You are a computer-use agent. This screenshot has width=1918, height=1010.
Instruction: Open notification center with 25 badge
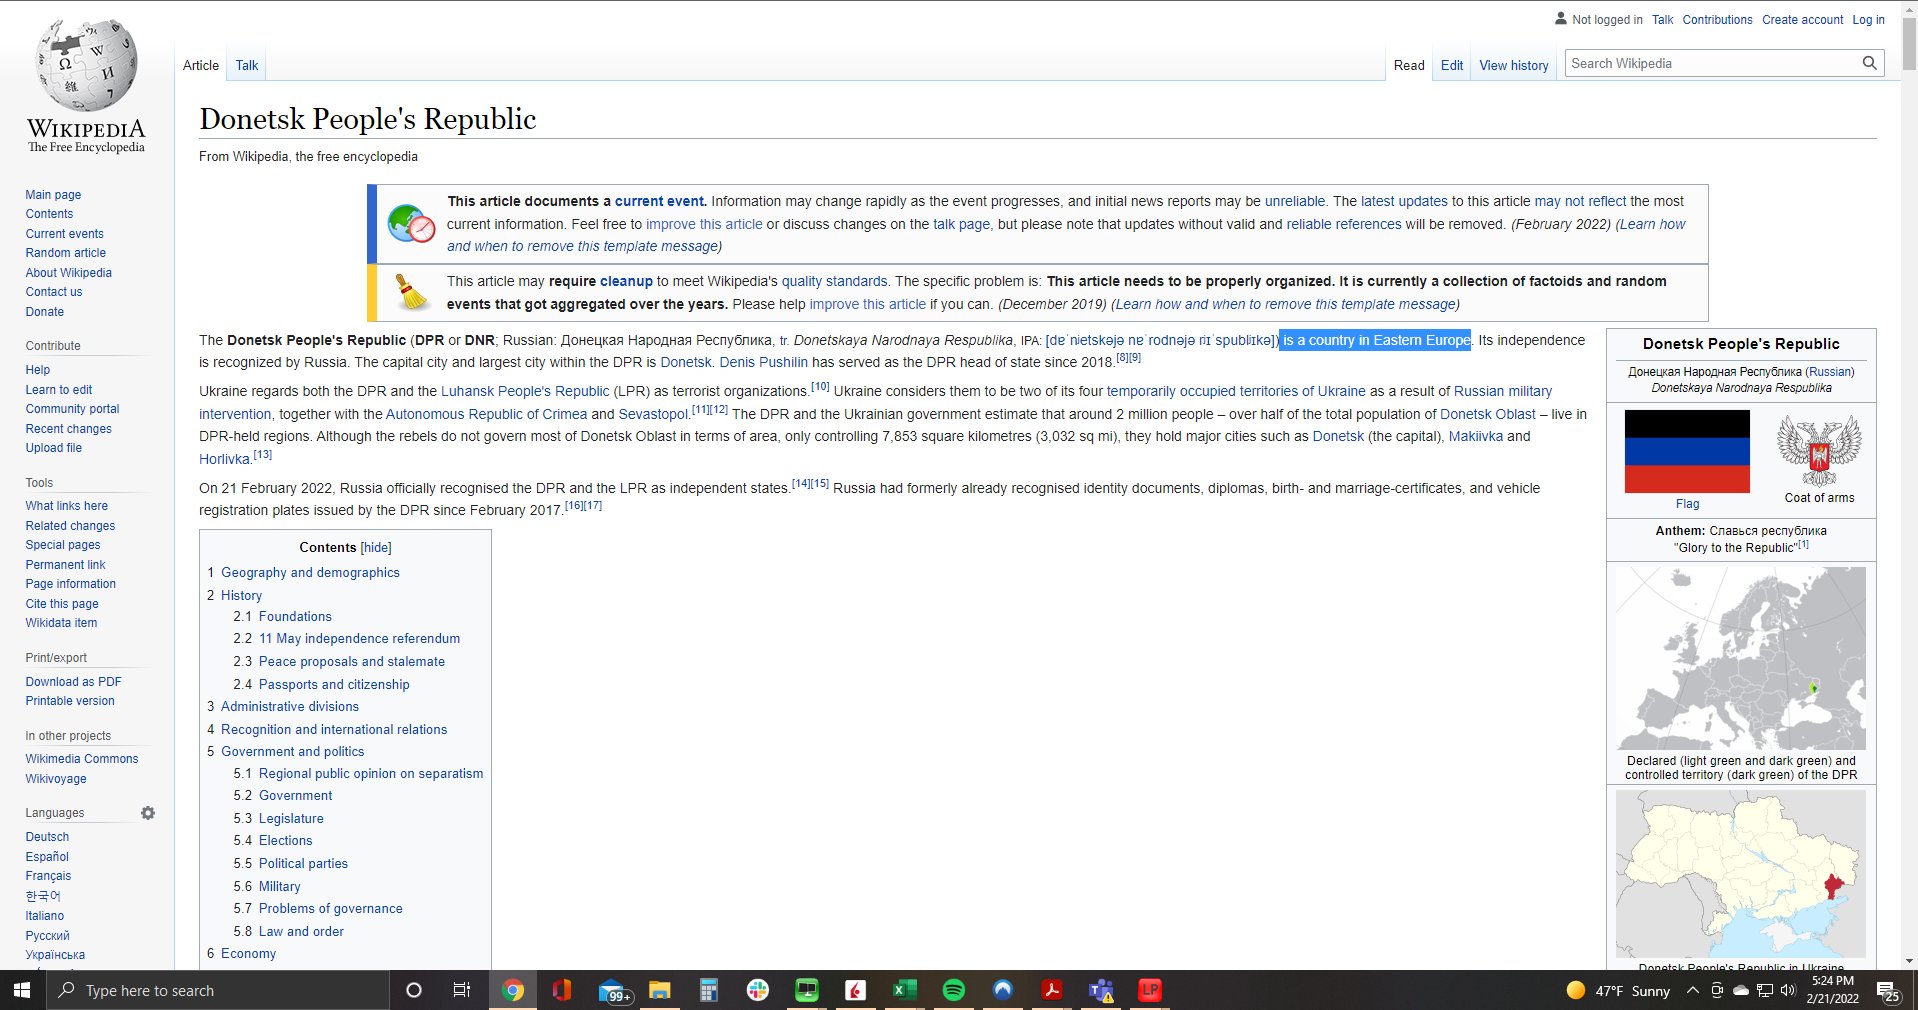click(x=1888, y=991)
